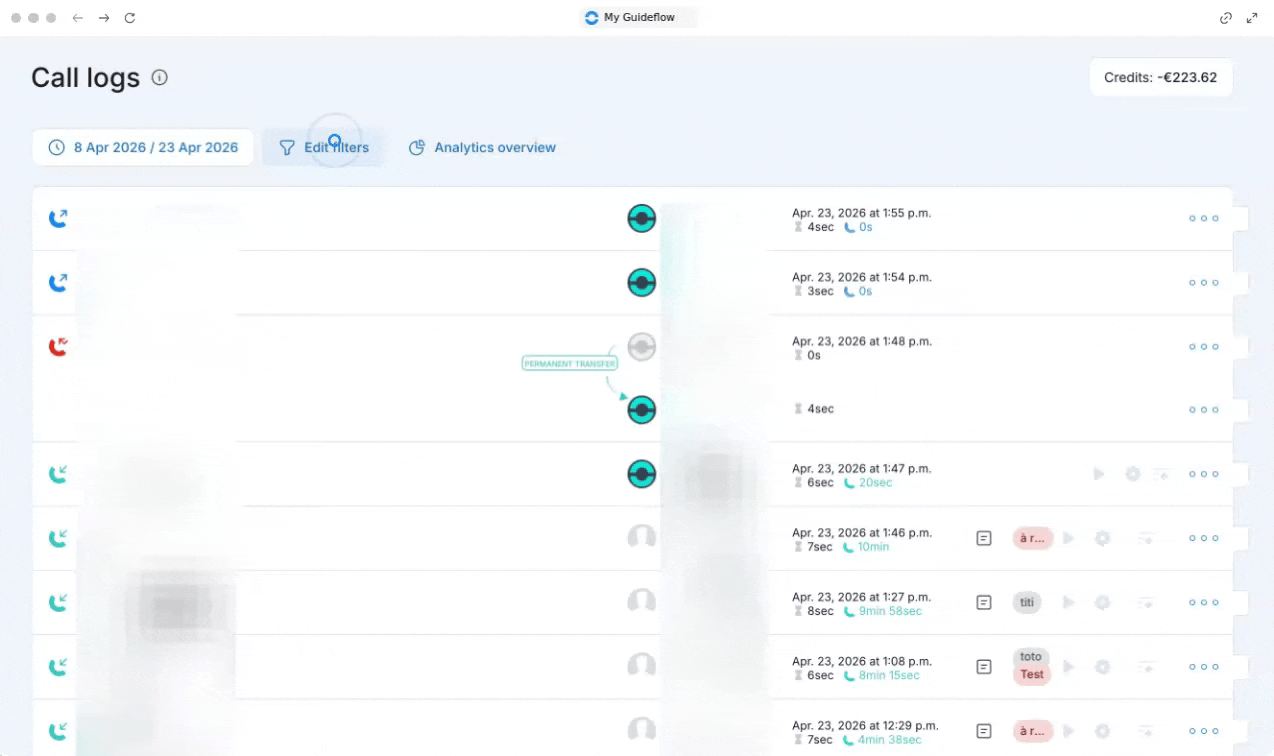Click the 'titi' tag on the 1:27 p.m. call
Image resolution: width=1274 pixels, height=756 pixels.
point(1026,602)
